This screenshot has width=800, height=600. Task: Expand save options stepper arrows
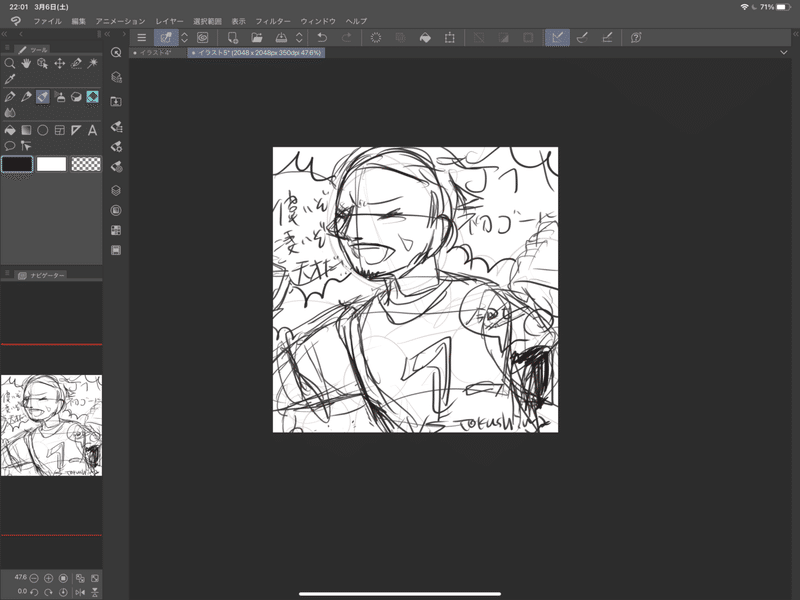[299, 37]
